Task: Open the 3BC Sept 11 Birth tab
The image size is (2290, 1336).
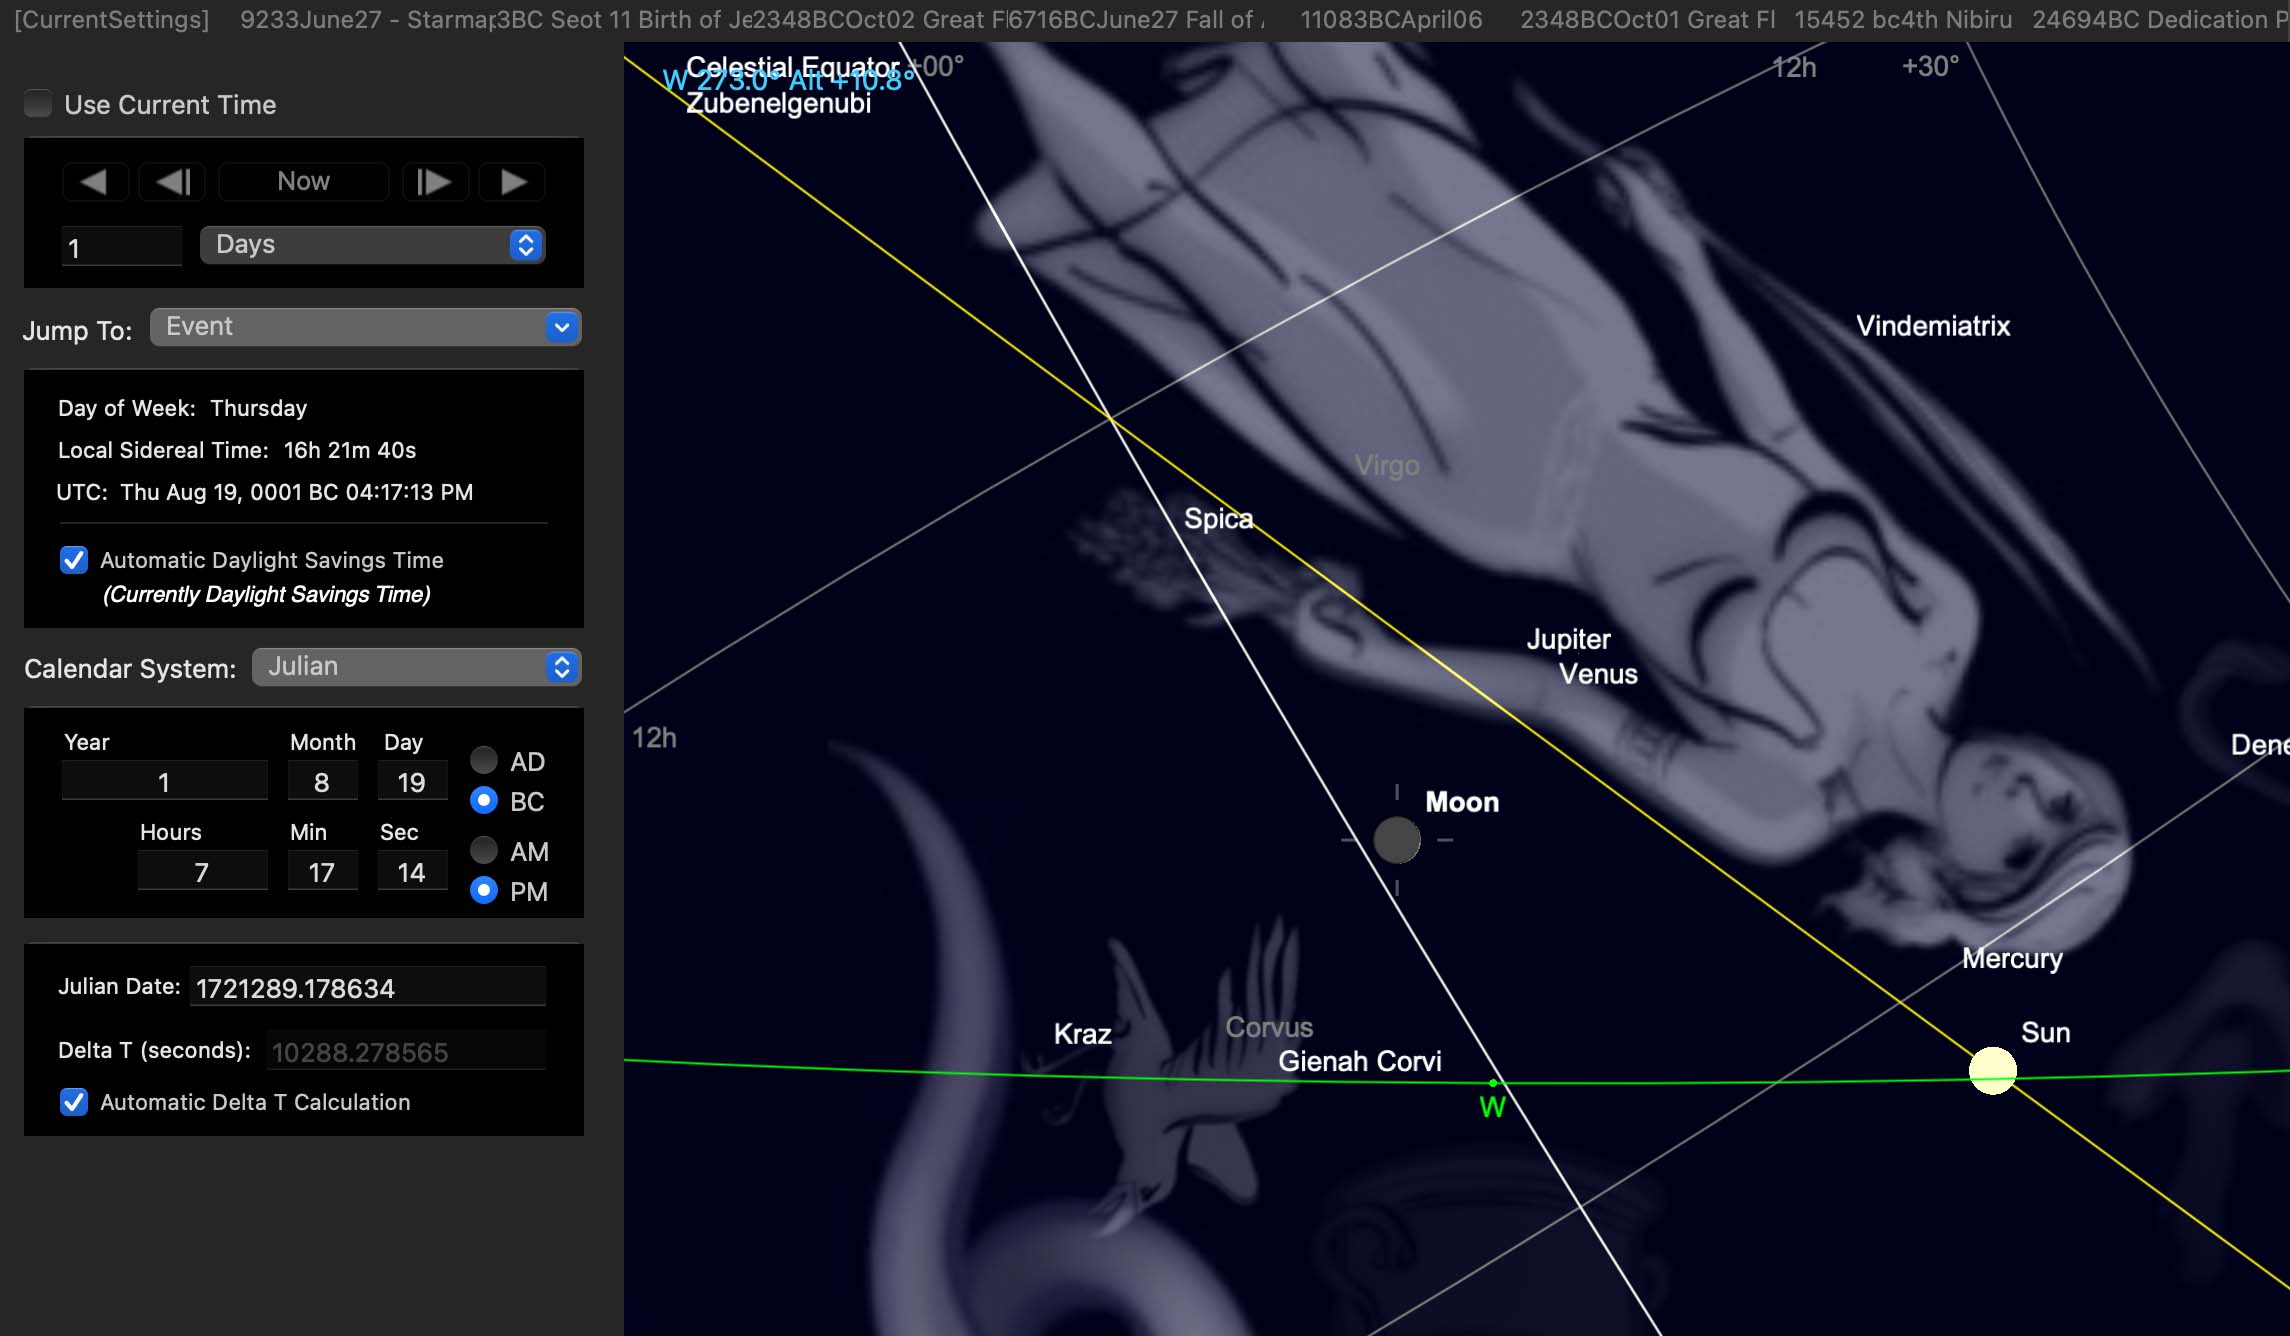Action: [x=624, y=20]
